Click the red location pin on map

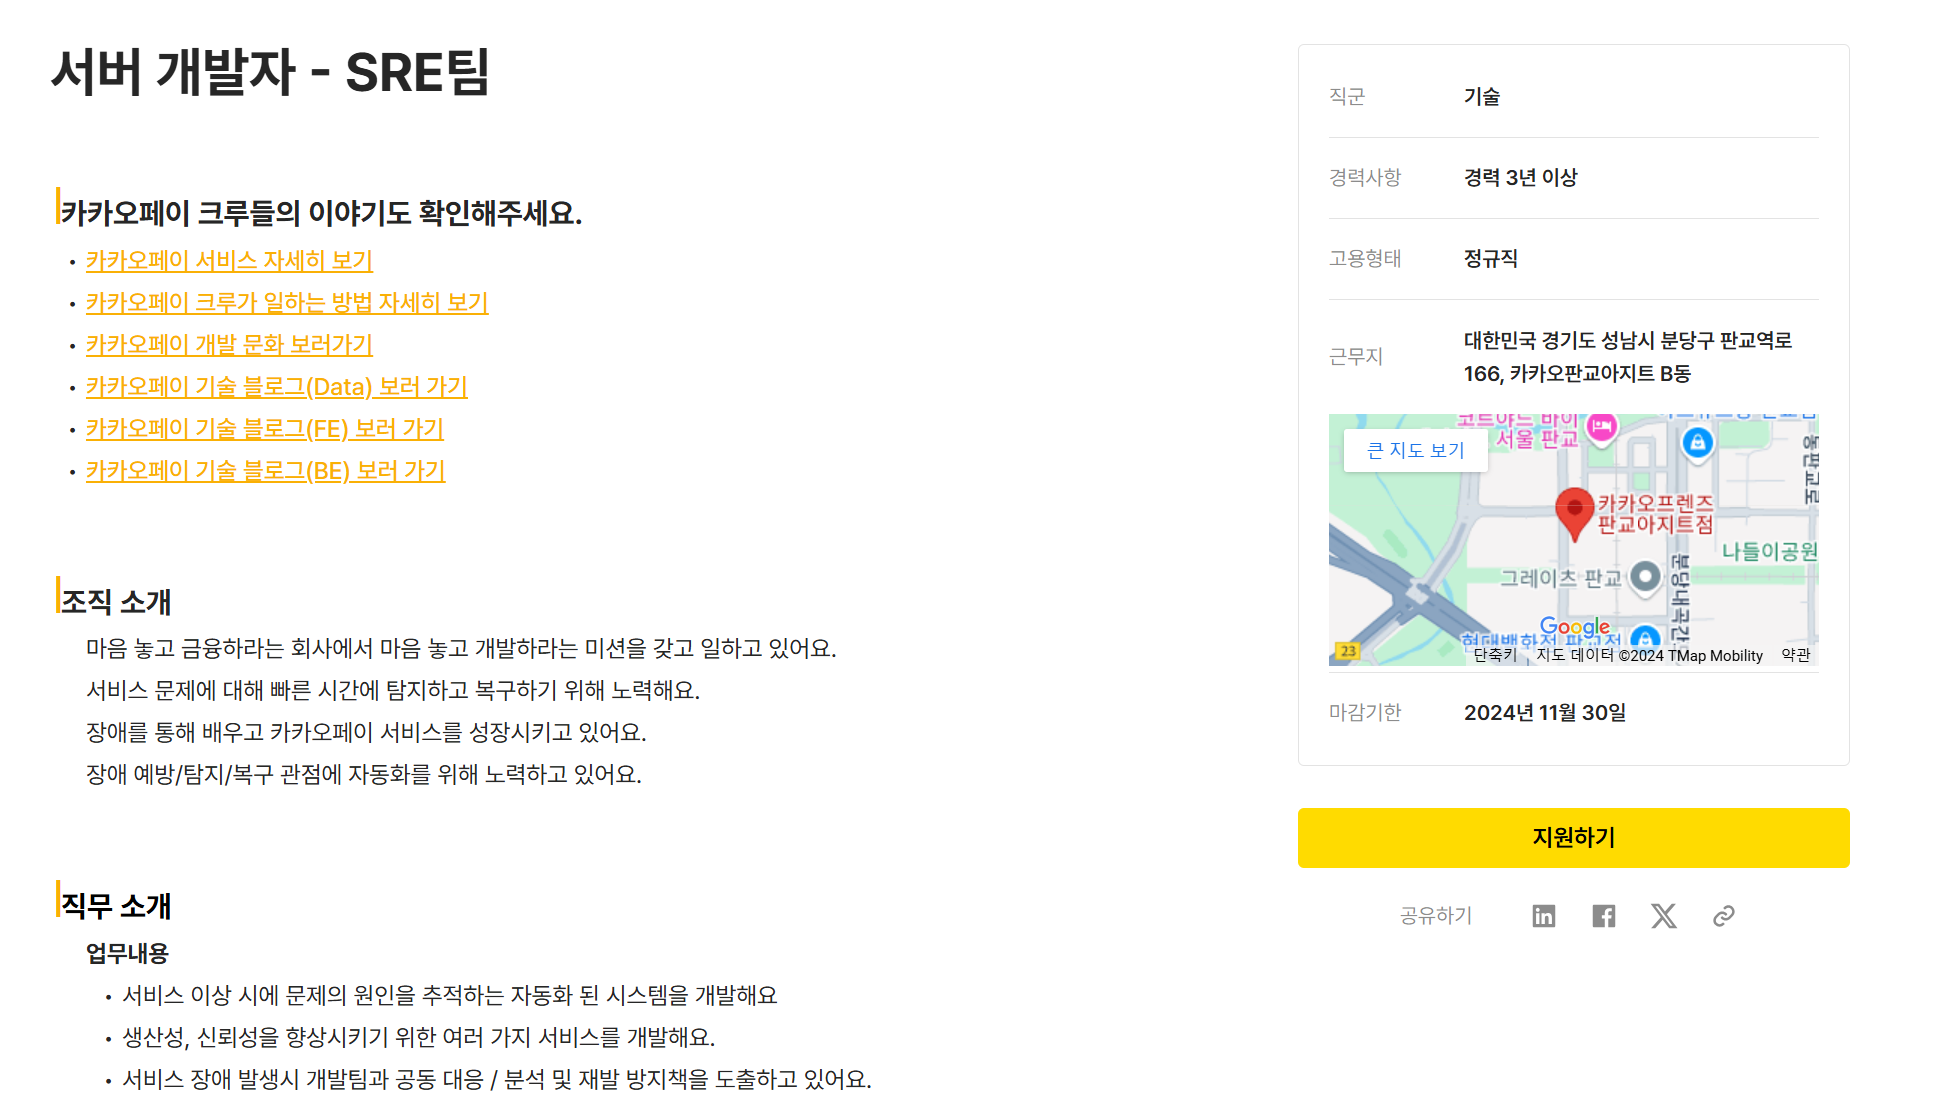coord(1574,511)
